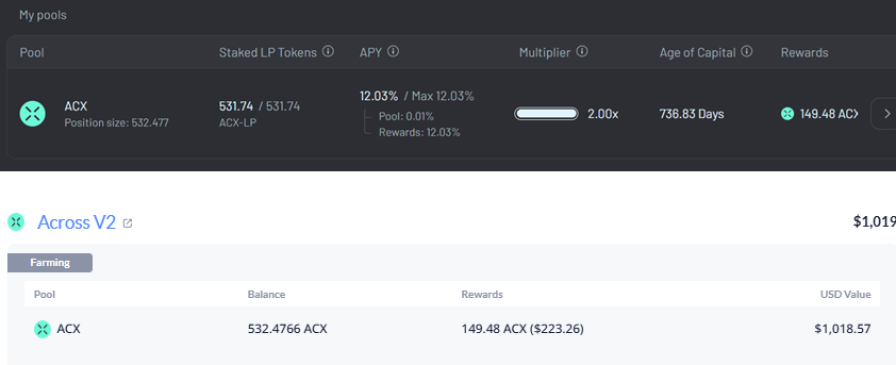Click the info icon next to Staked LP Tokens
This screenshot has width=896, height=365.
328,52
